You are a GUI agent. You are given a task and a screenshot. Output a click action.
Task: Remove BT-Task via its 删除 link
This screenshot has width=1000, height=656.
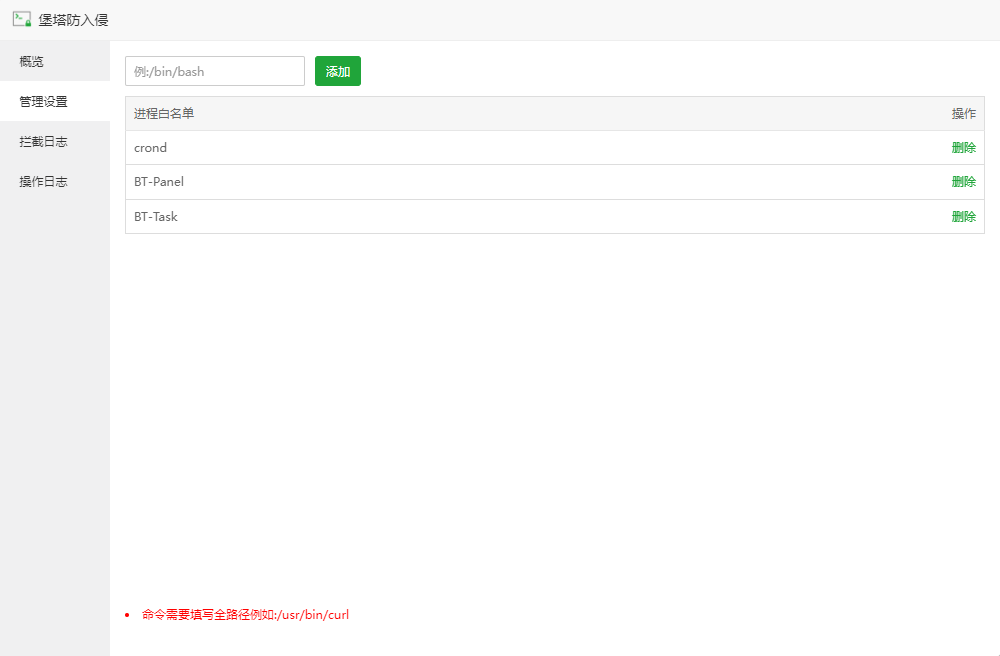point(963,216)
